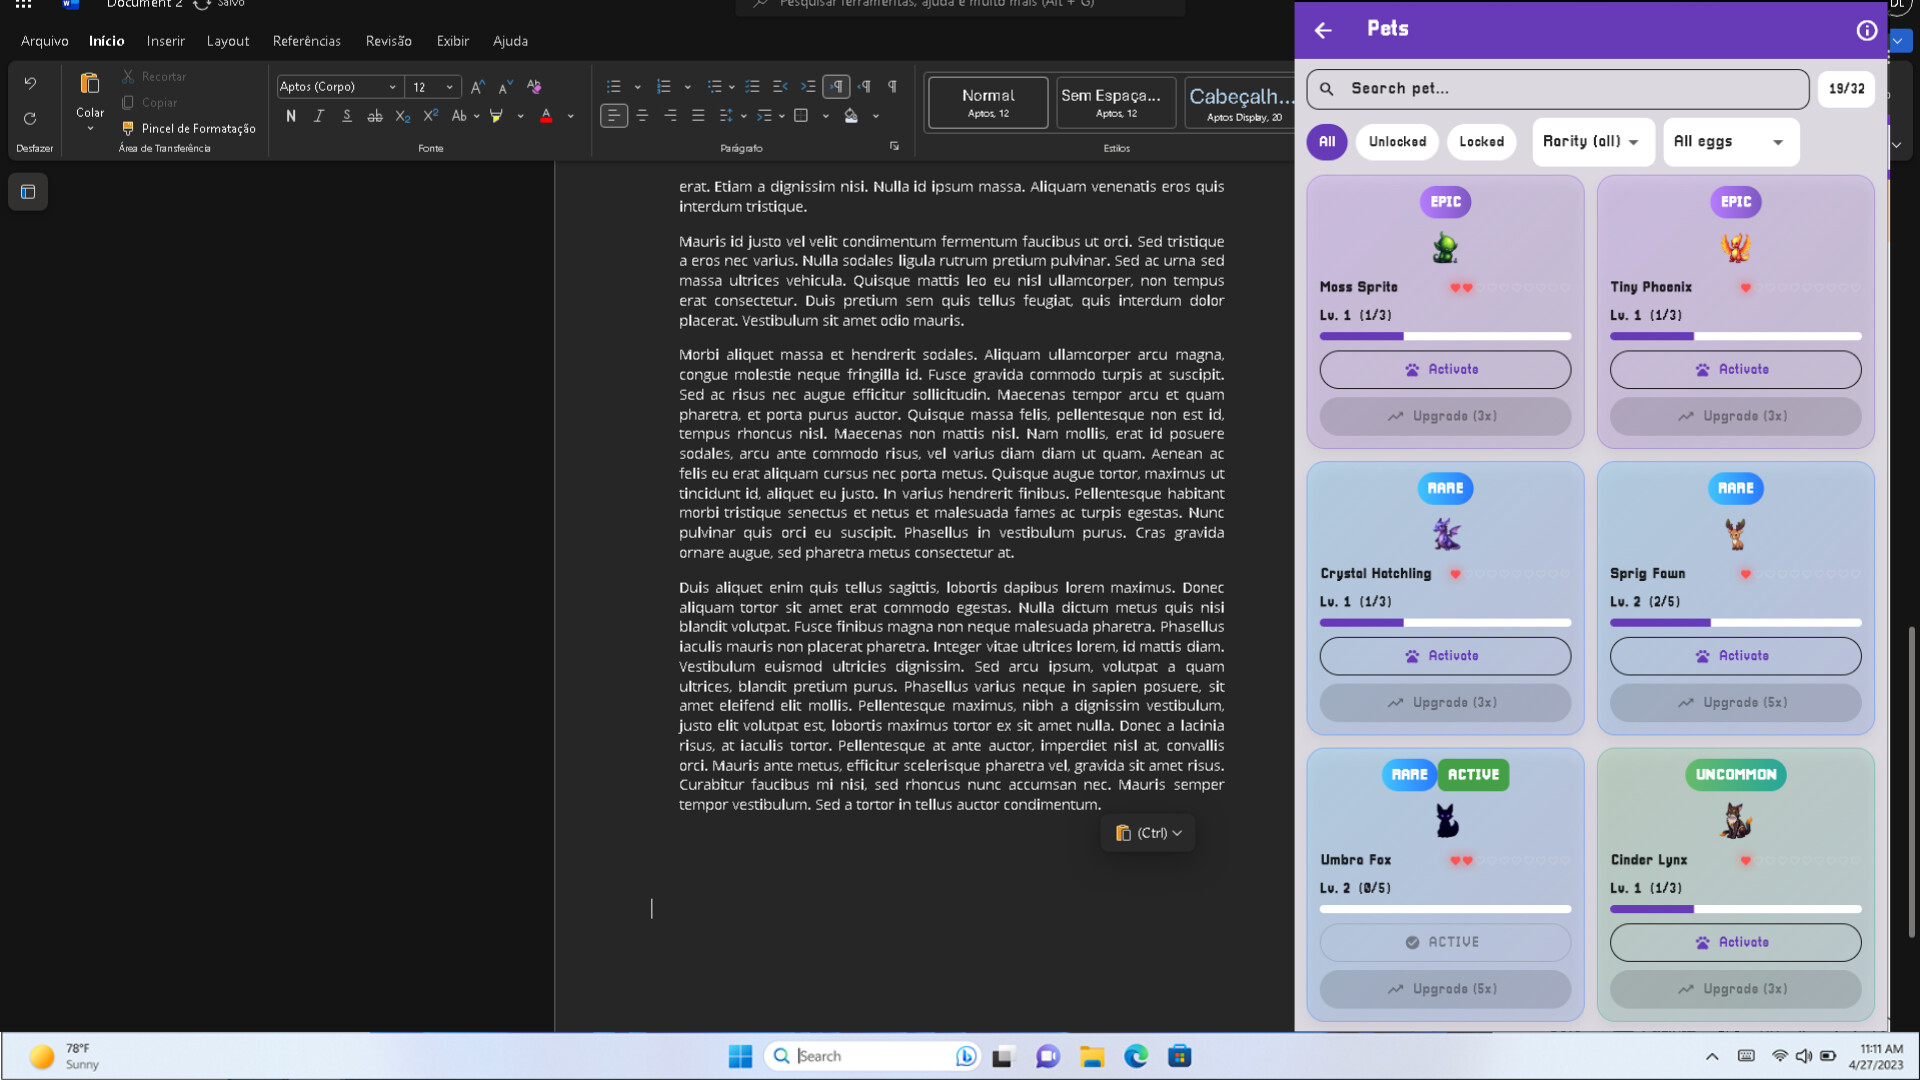Viewport: 1920px width, 1080px height.
Task: Apply subscript with the X₂ icon
Action: coord(402,116)
